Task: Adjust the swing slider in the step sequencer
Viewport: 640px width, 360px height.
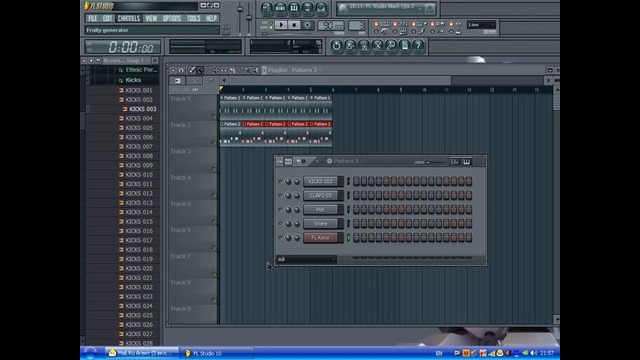Action: 435,162
